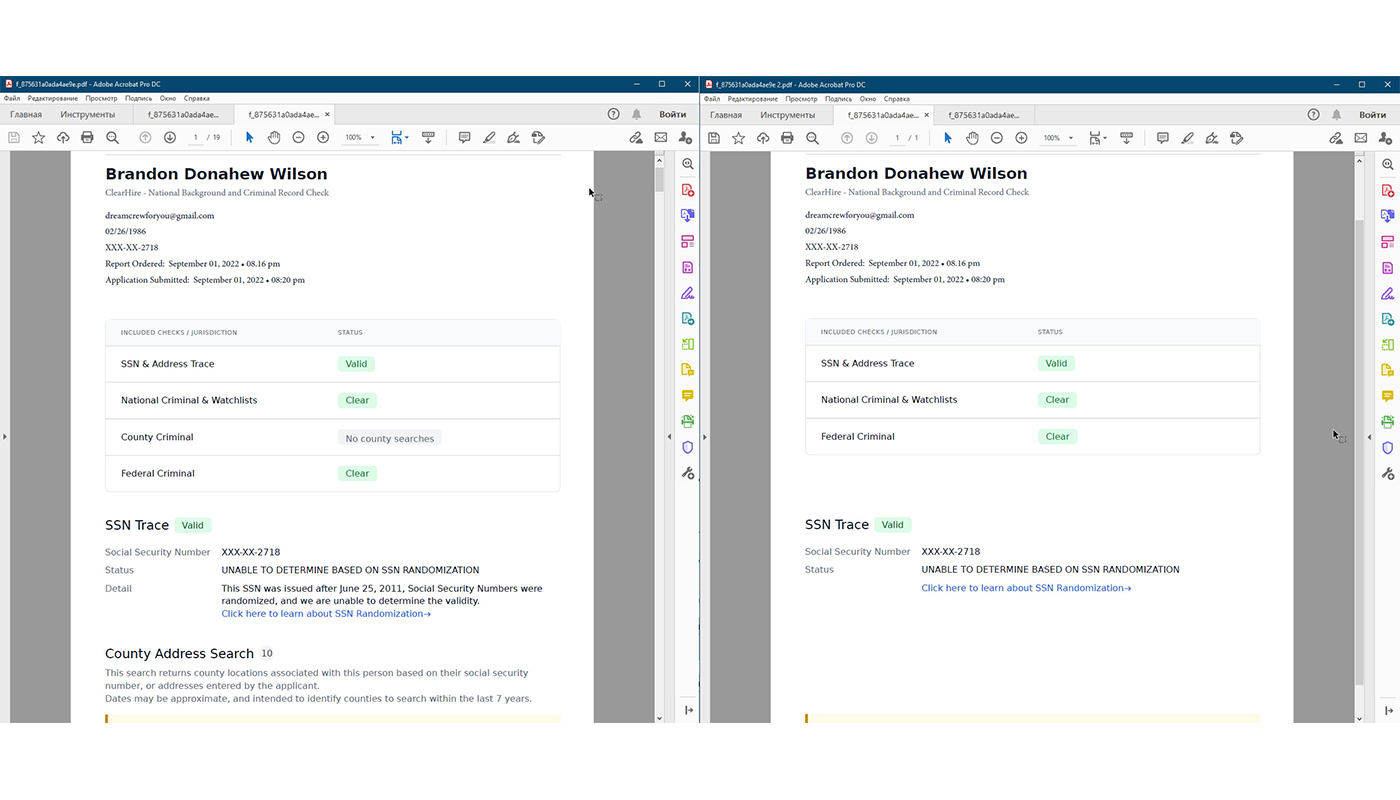Screen dimensions: 1400x800
Task: Click the Share link icon in the right window
Action: point(1336,138)
